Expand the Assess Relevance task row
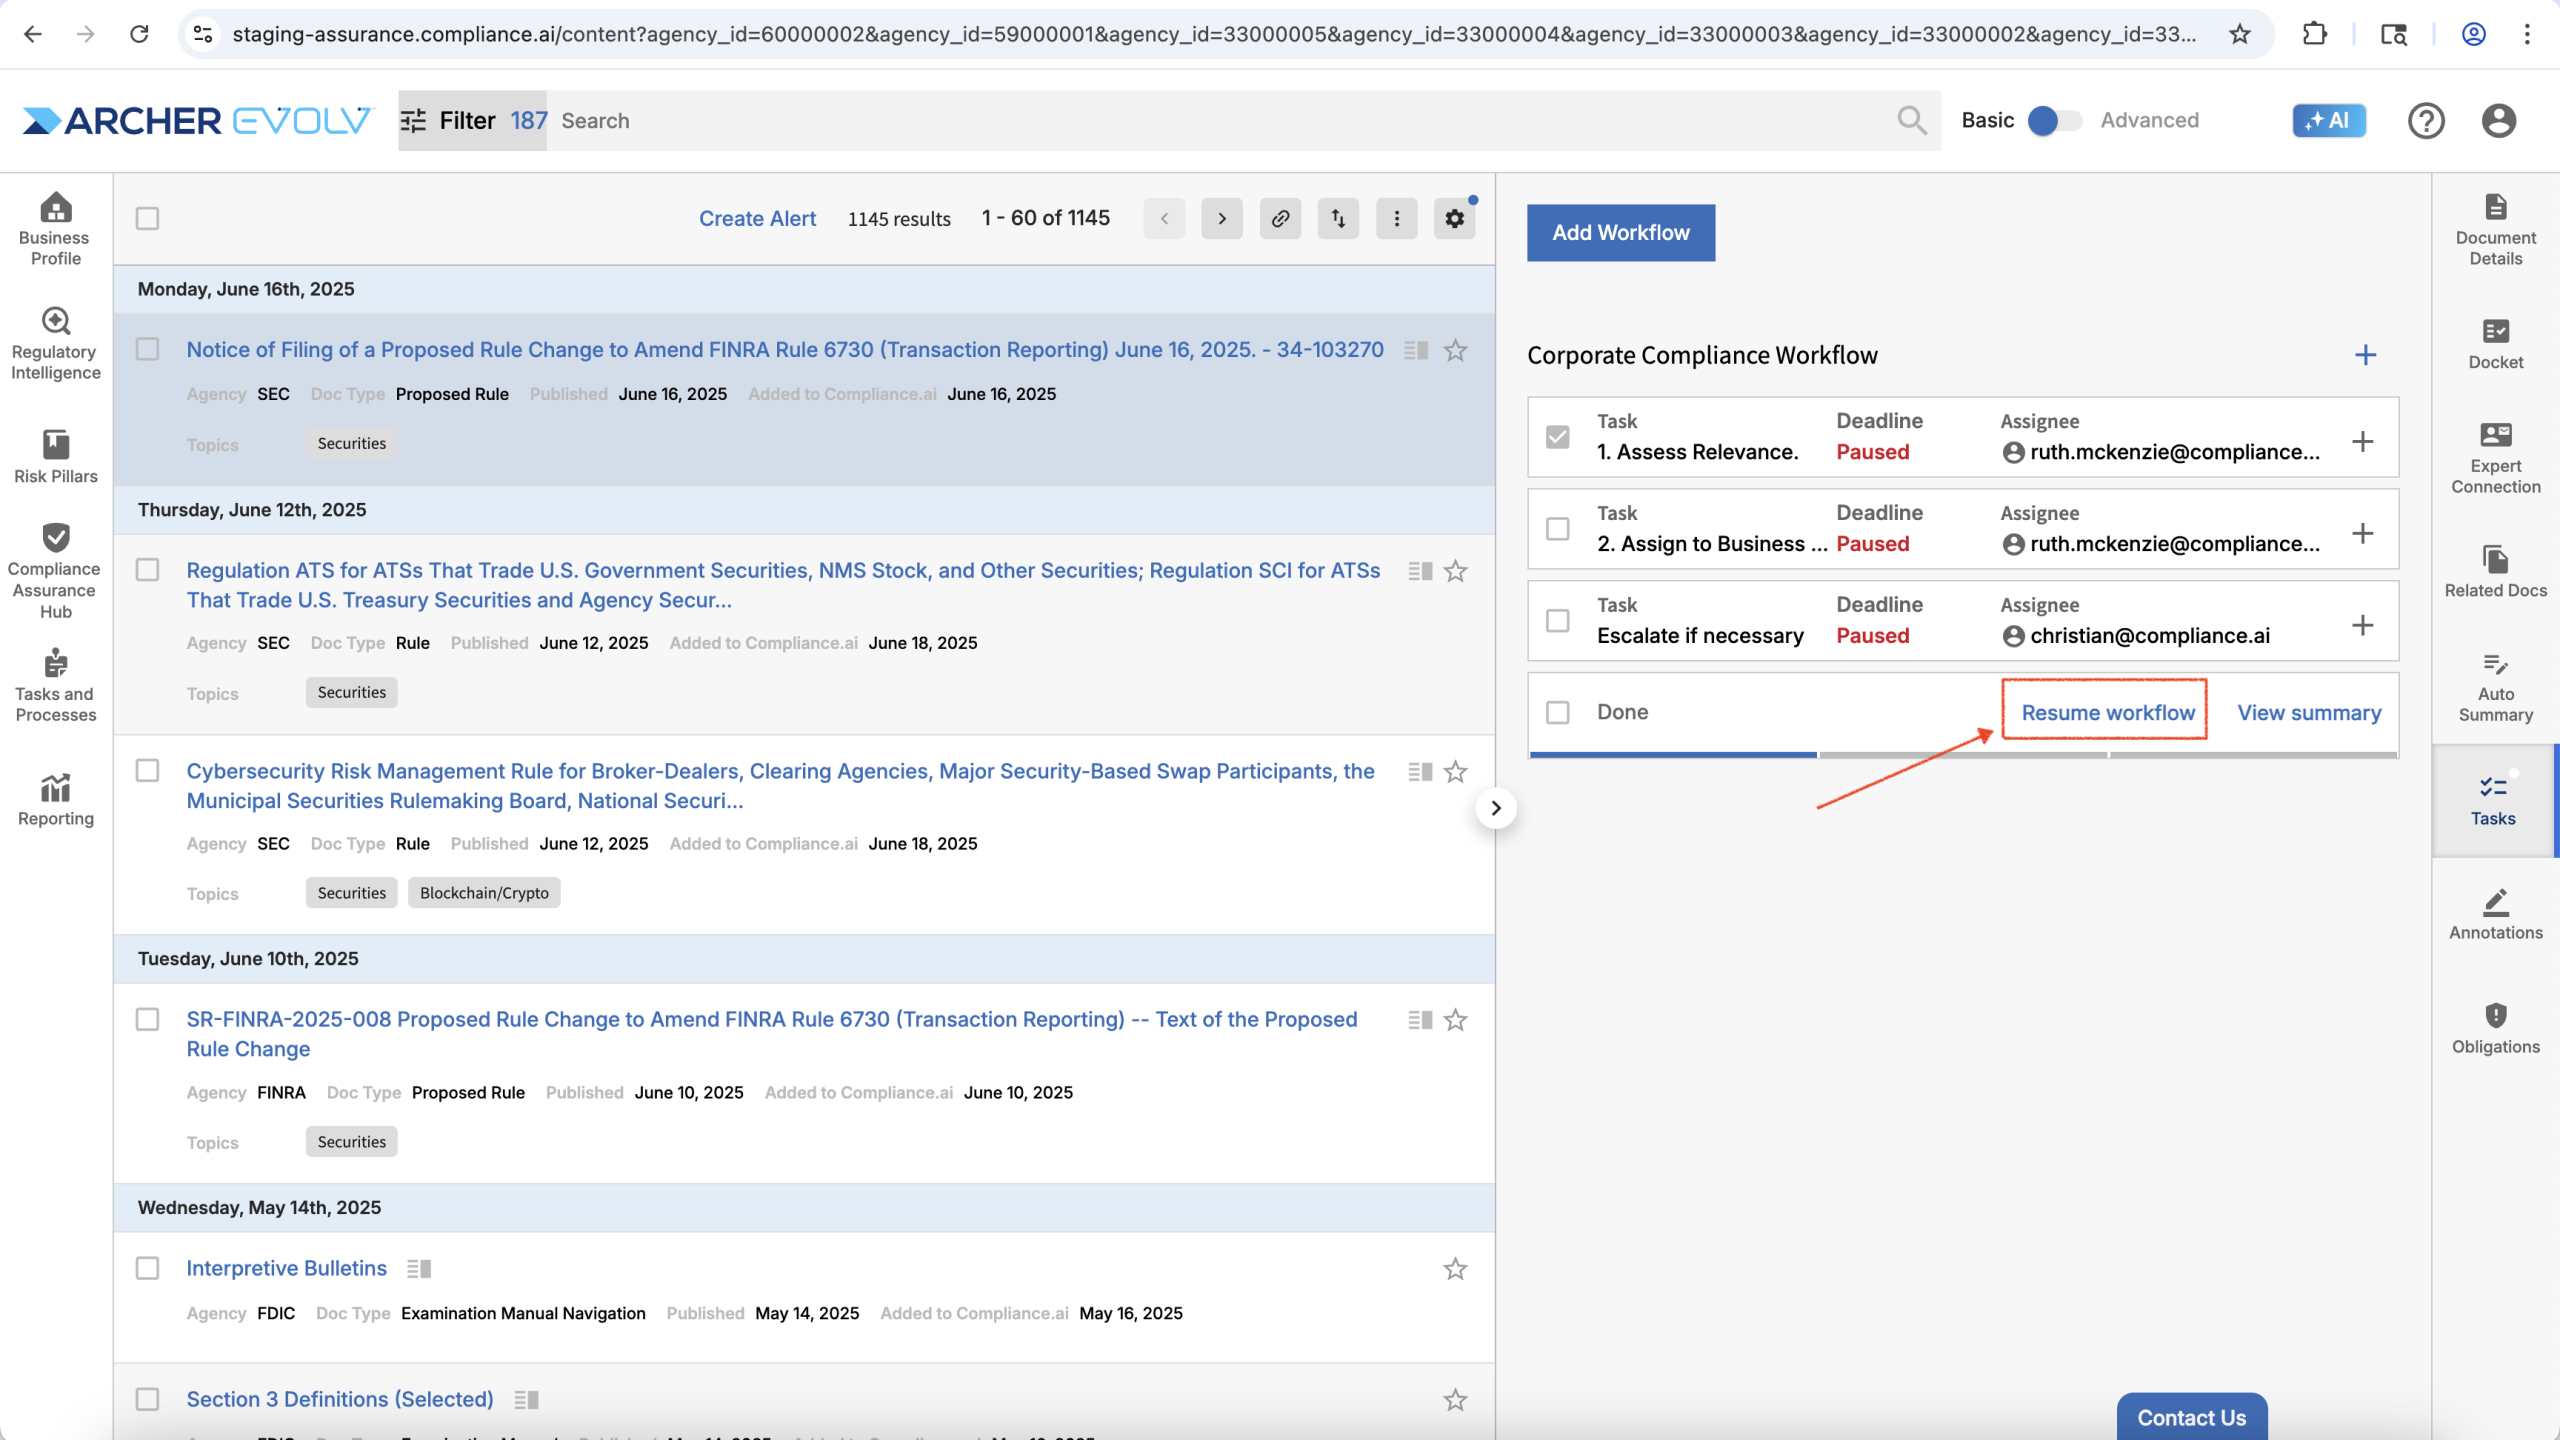The height and width of the screenshot is (1440, 2560). (x=2362, y=441)
